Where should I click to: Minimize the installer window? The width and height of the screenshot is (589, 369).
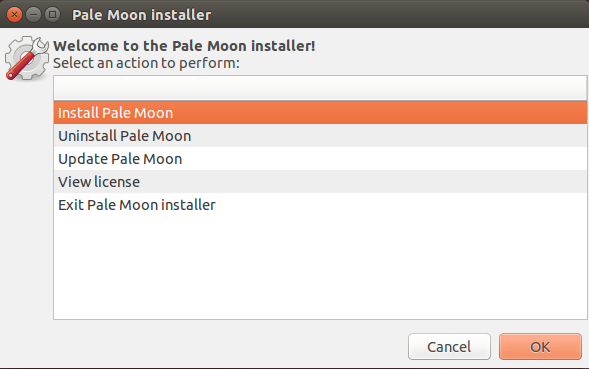pos(33,15)
